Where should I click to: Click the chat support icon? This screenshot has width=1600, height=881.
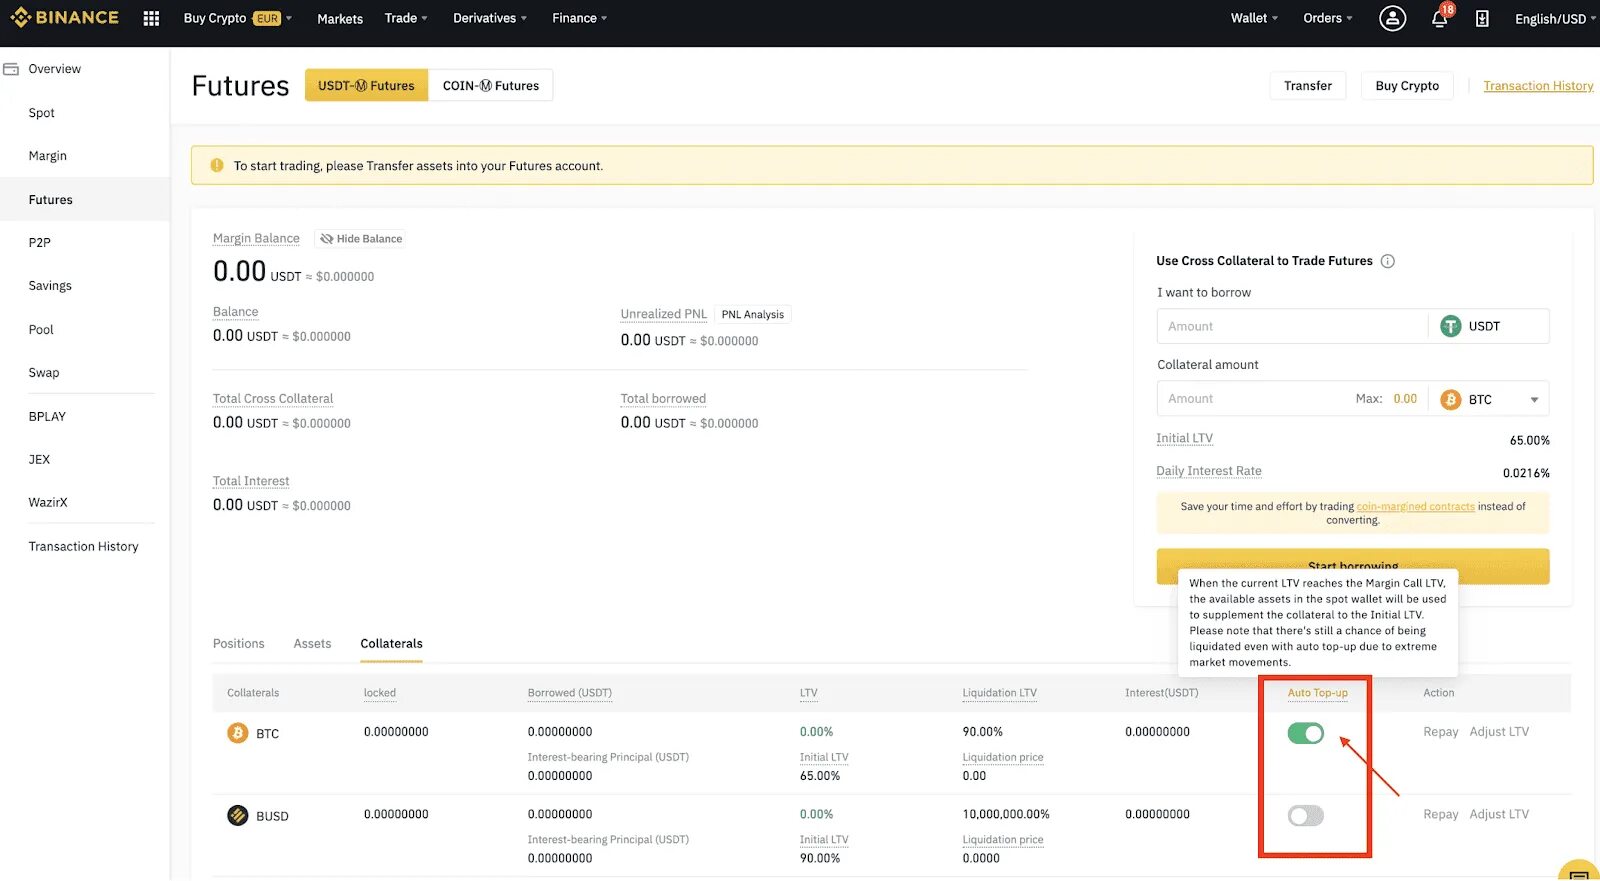click(1579, 872)
